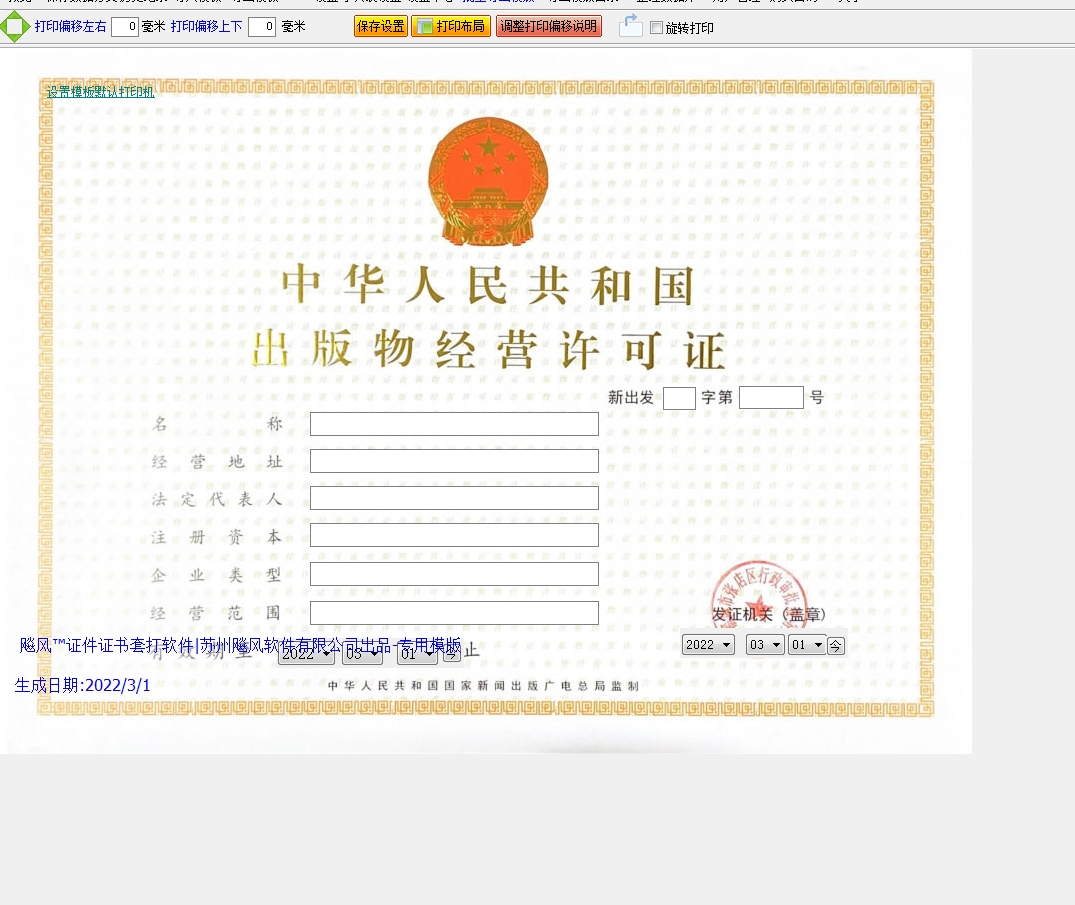Click the 打印偏移左右 input box

click(125, 27)
